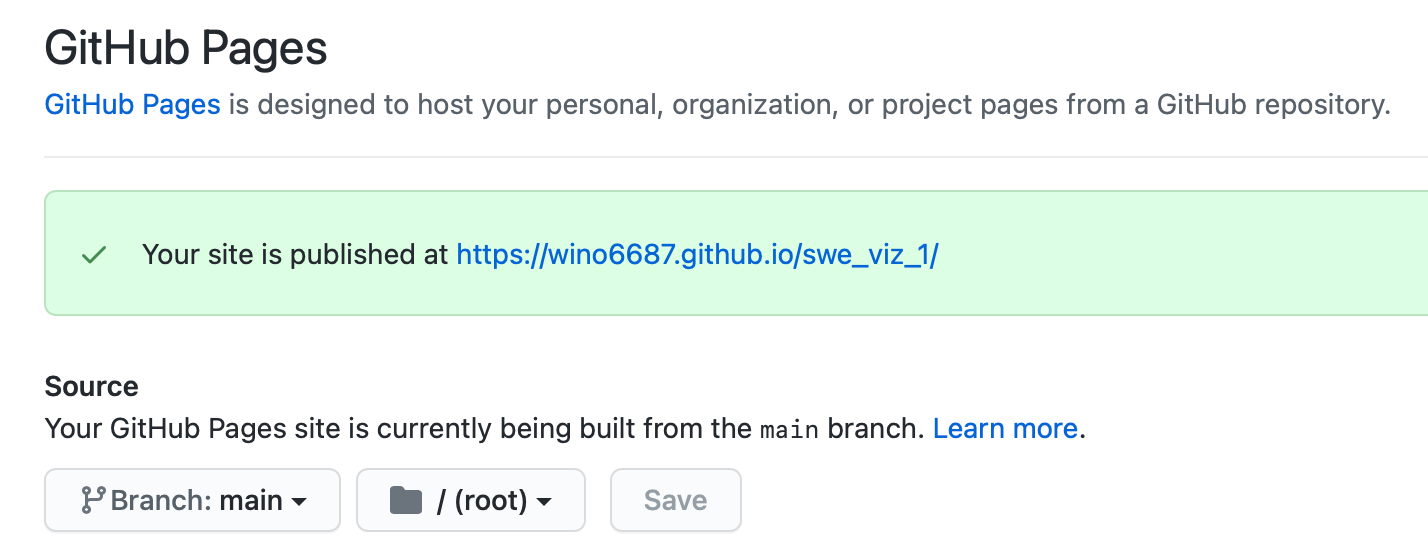Image resolution: width=1428 pixels, height=554 pixels.
Task: Click the "Your site is published at" text
Action: (x=295, y=255)
